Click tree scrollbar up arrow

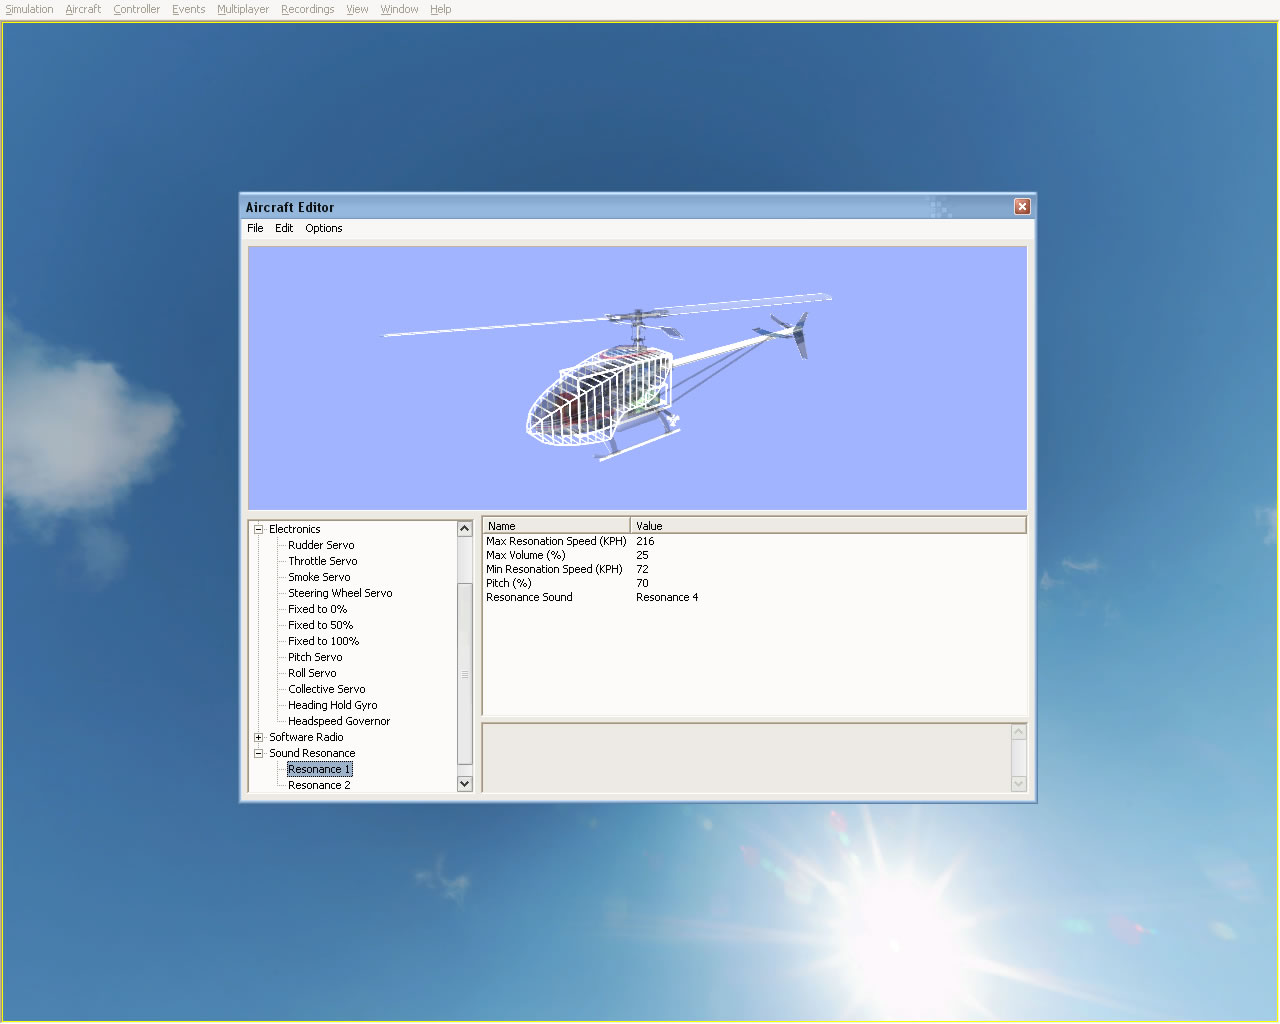point(464,528)
